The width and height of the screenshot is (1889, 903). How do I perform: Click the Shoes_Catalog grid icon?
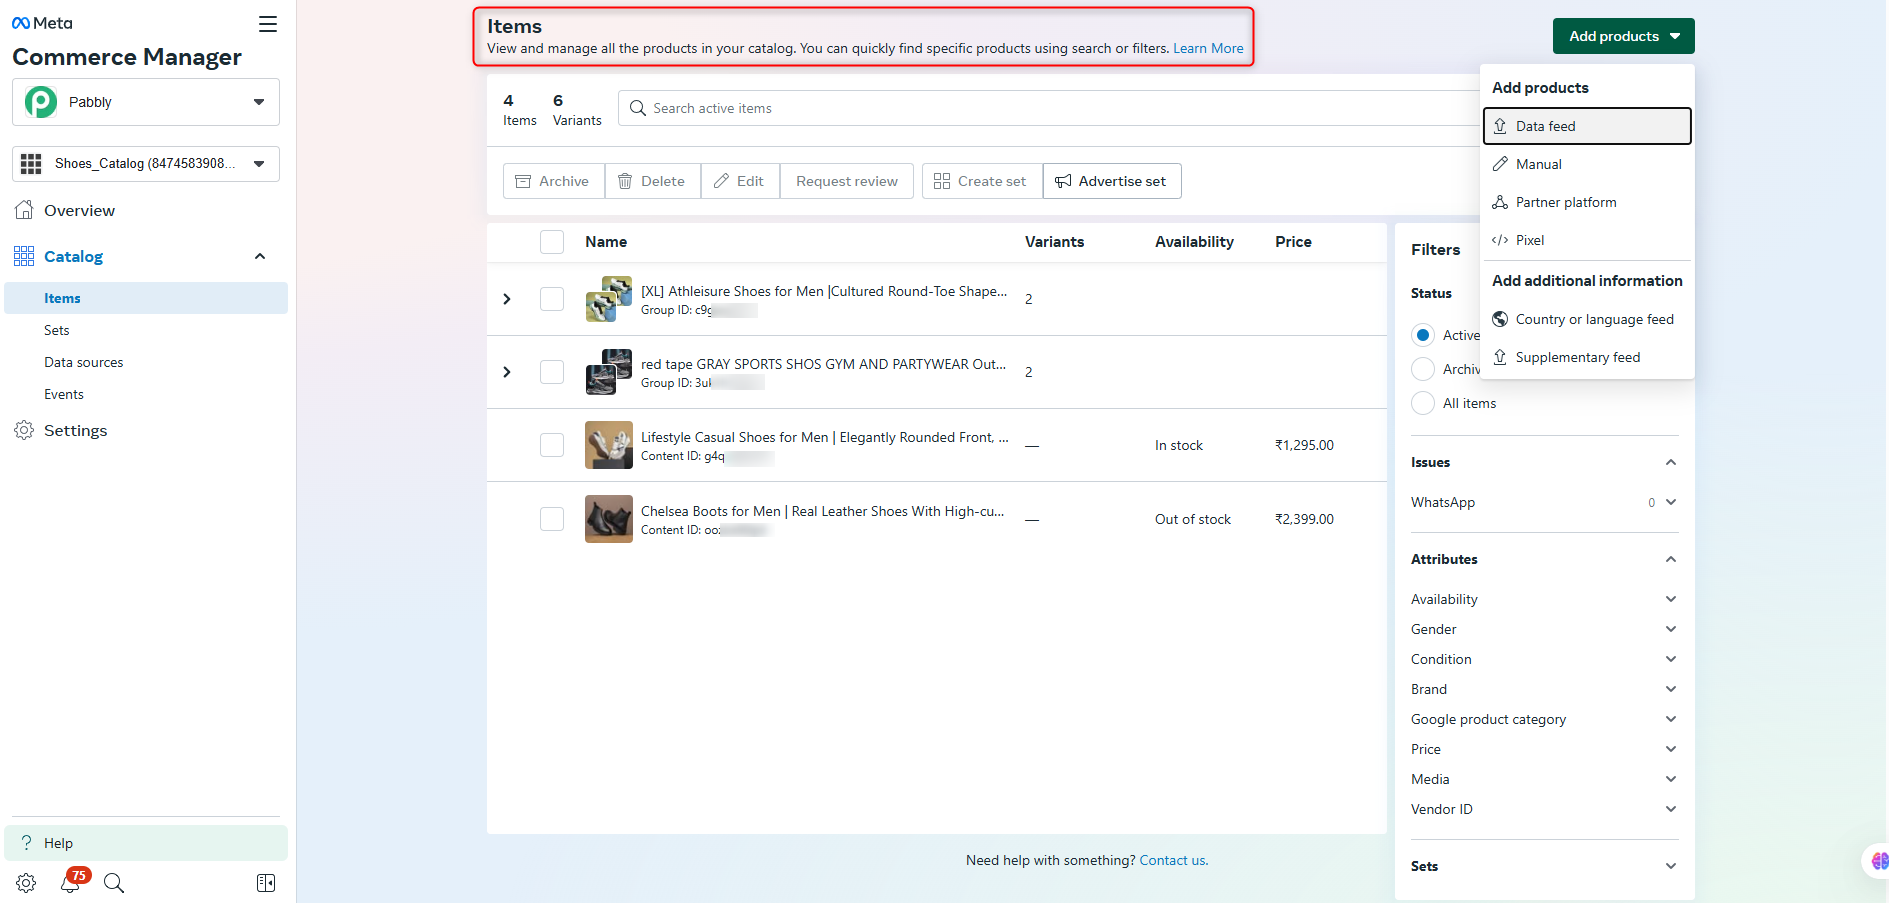(x=31, y=164)
